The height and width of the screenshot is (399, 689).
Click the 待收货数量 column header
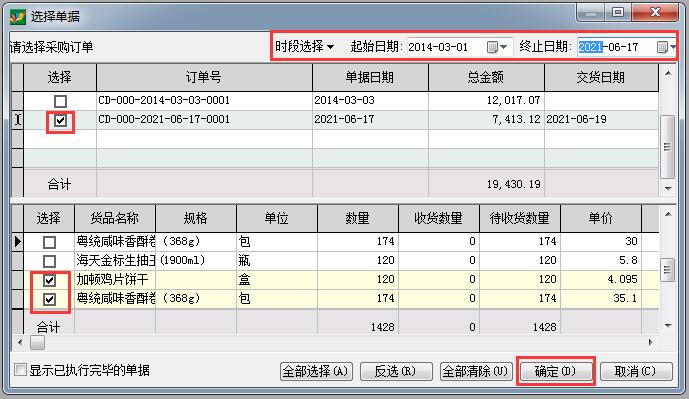pyautogui.click(x=520, y=218)
